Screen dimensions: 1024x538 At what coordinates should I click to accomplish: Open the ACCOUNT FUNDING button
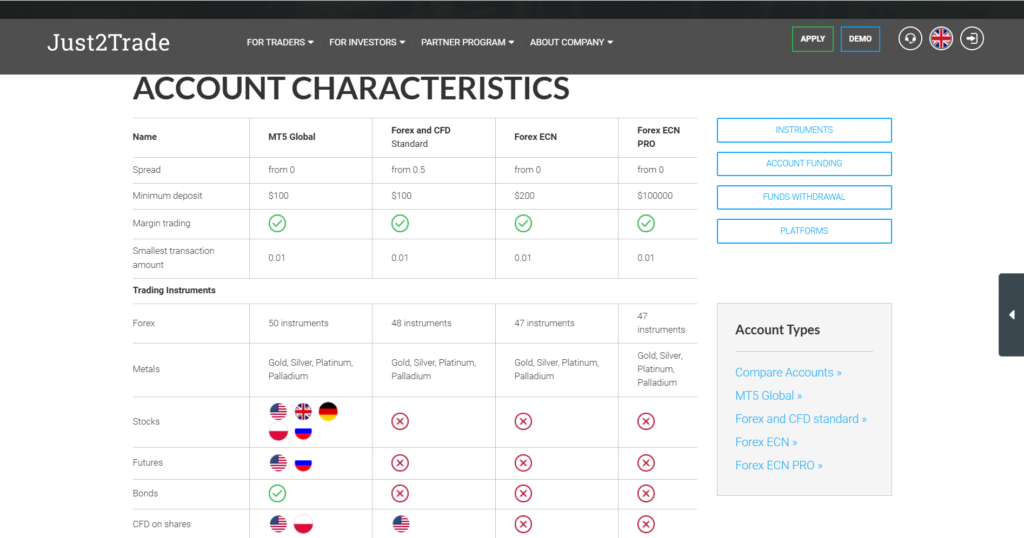tap(804, 164)
